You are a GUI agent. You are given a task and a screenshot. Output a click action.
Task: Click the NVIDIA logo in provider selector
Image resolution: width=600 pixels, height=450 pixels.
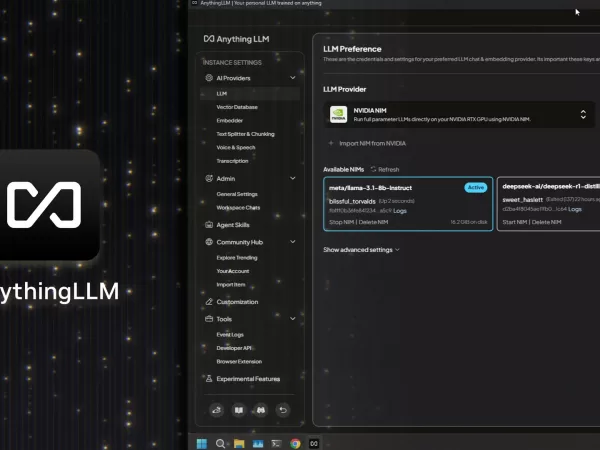[339, 114]
